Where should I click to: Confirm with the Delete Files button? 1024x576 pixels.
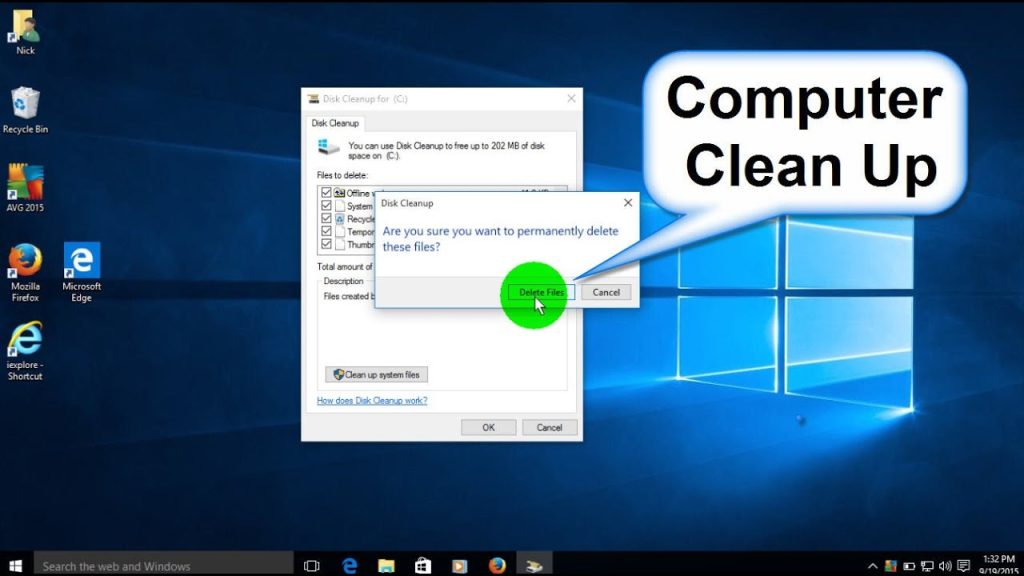point(541,292)
